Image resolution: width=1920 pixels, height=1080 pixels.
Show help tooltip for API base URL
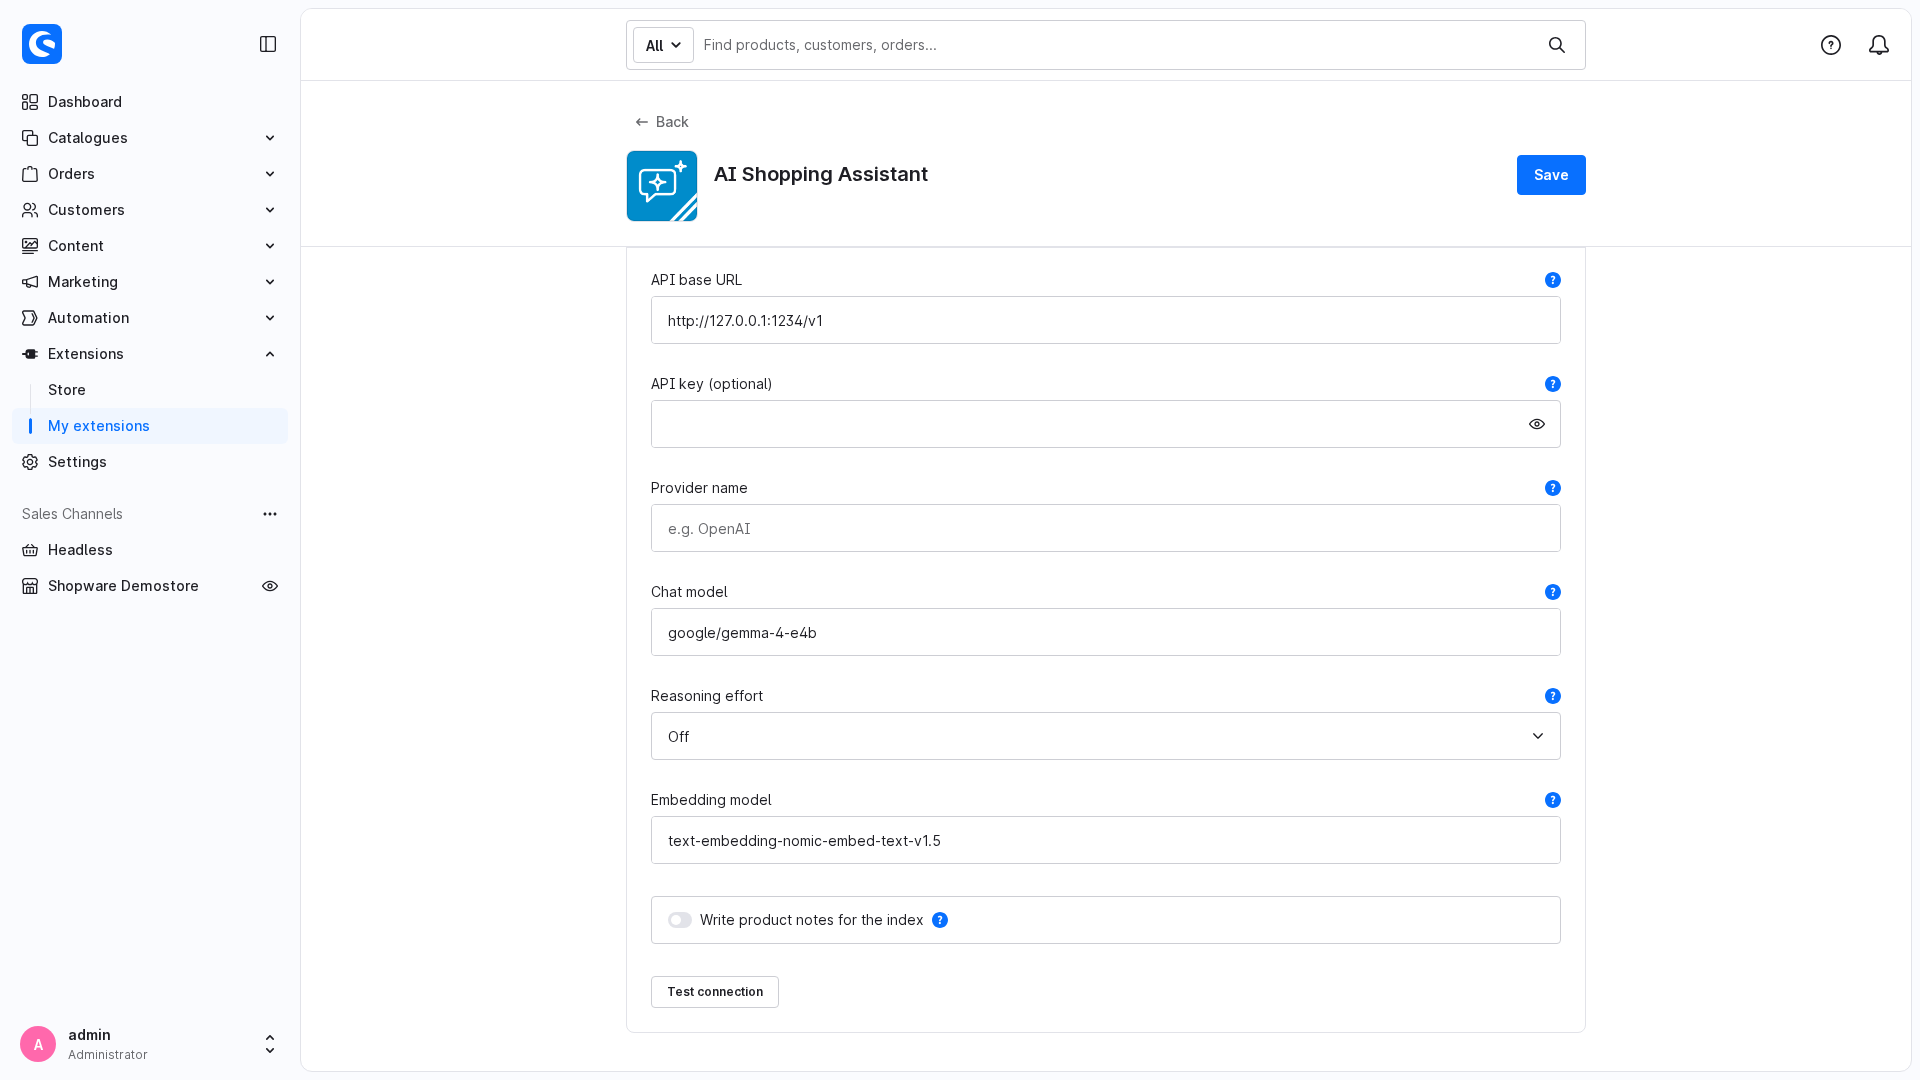[x=1553, y=280]
